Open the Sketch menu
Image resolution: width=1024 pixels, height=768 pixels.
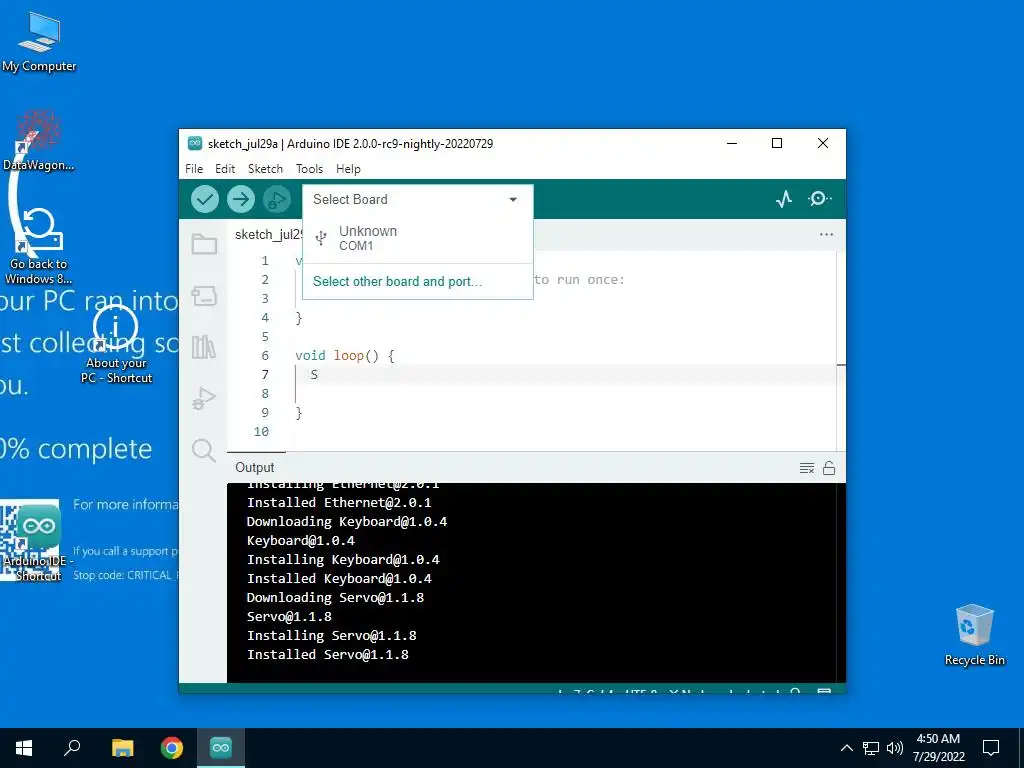[265, 168]
